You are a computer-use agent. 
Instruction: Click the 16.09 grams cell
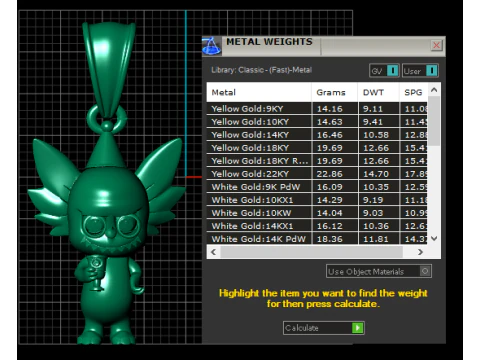pyautogui.click(x=335, y=187)
